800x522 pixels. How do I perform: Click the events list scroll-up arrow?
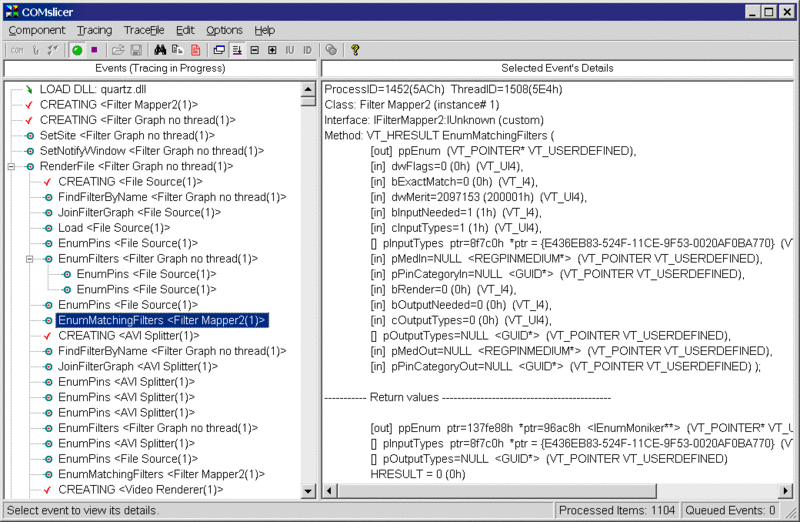pos(308,89)
